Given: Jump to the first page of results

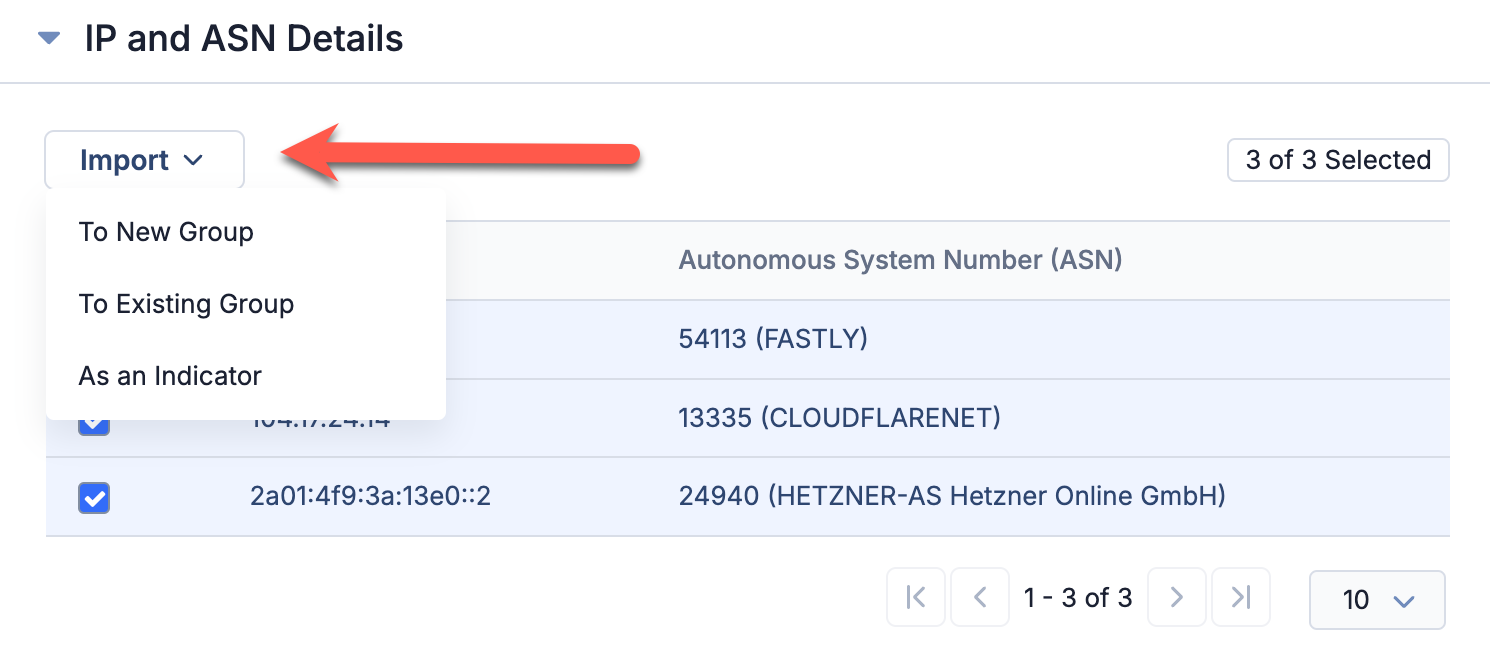Looking at the screenshot, I should (x=915, y=597).
